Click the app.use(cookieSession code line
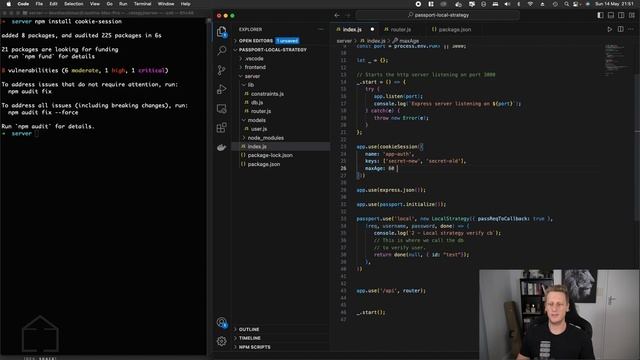 390,147
